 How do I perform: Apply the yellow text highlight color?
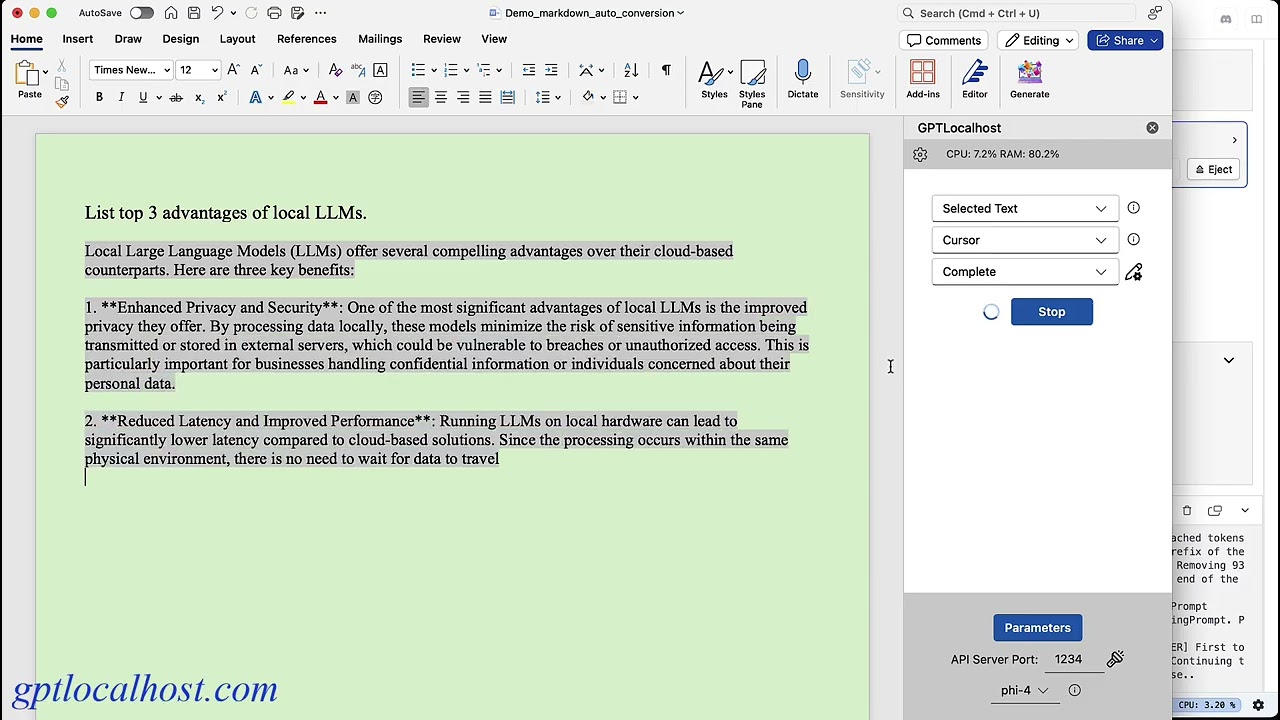click(288, 97)
